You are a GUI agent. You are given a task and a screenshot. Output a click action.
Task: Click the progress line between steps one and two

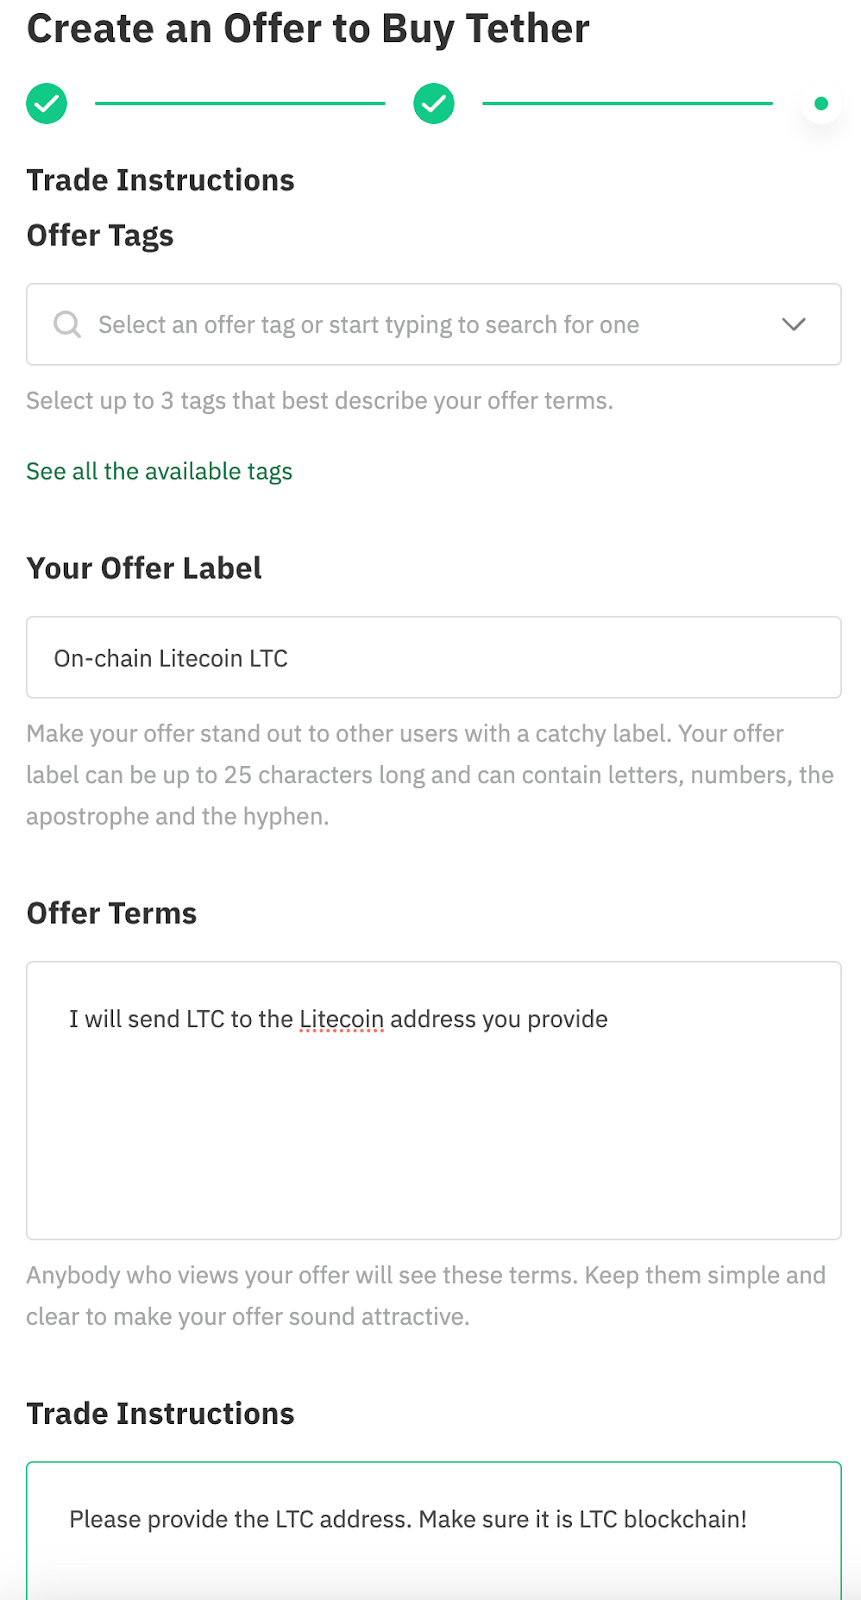240,103
